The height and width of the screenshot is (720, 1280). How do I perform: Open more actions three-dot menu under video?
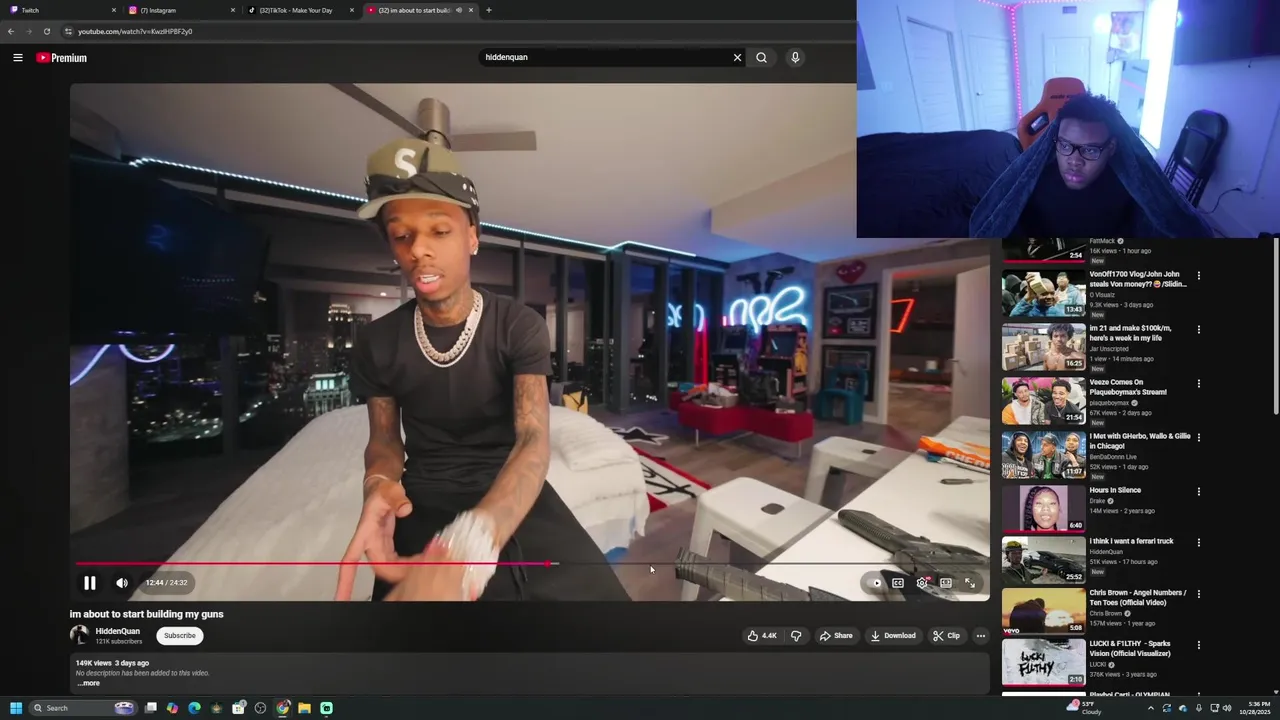point(981,636)
